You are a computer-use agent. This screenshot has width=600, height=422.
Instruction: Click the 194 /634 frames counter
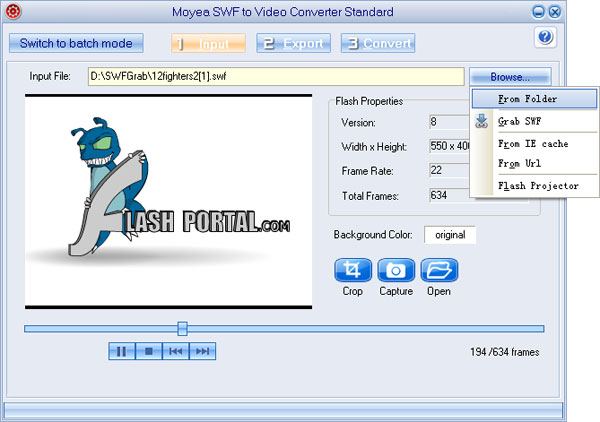pos(505,352)
